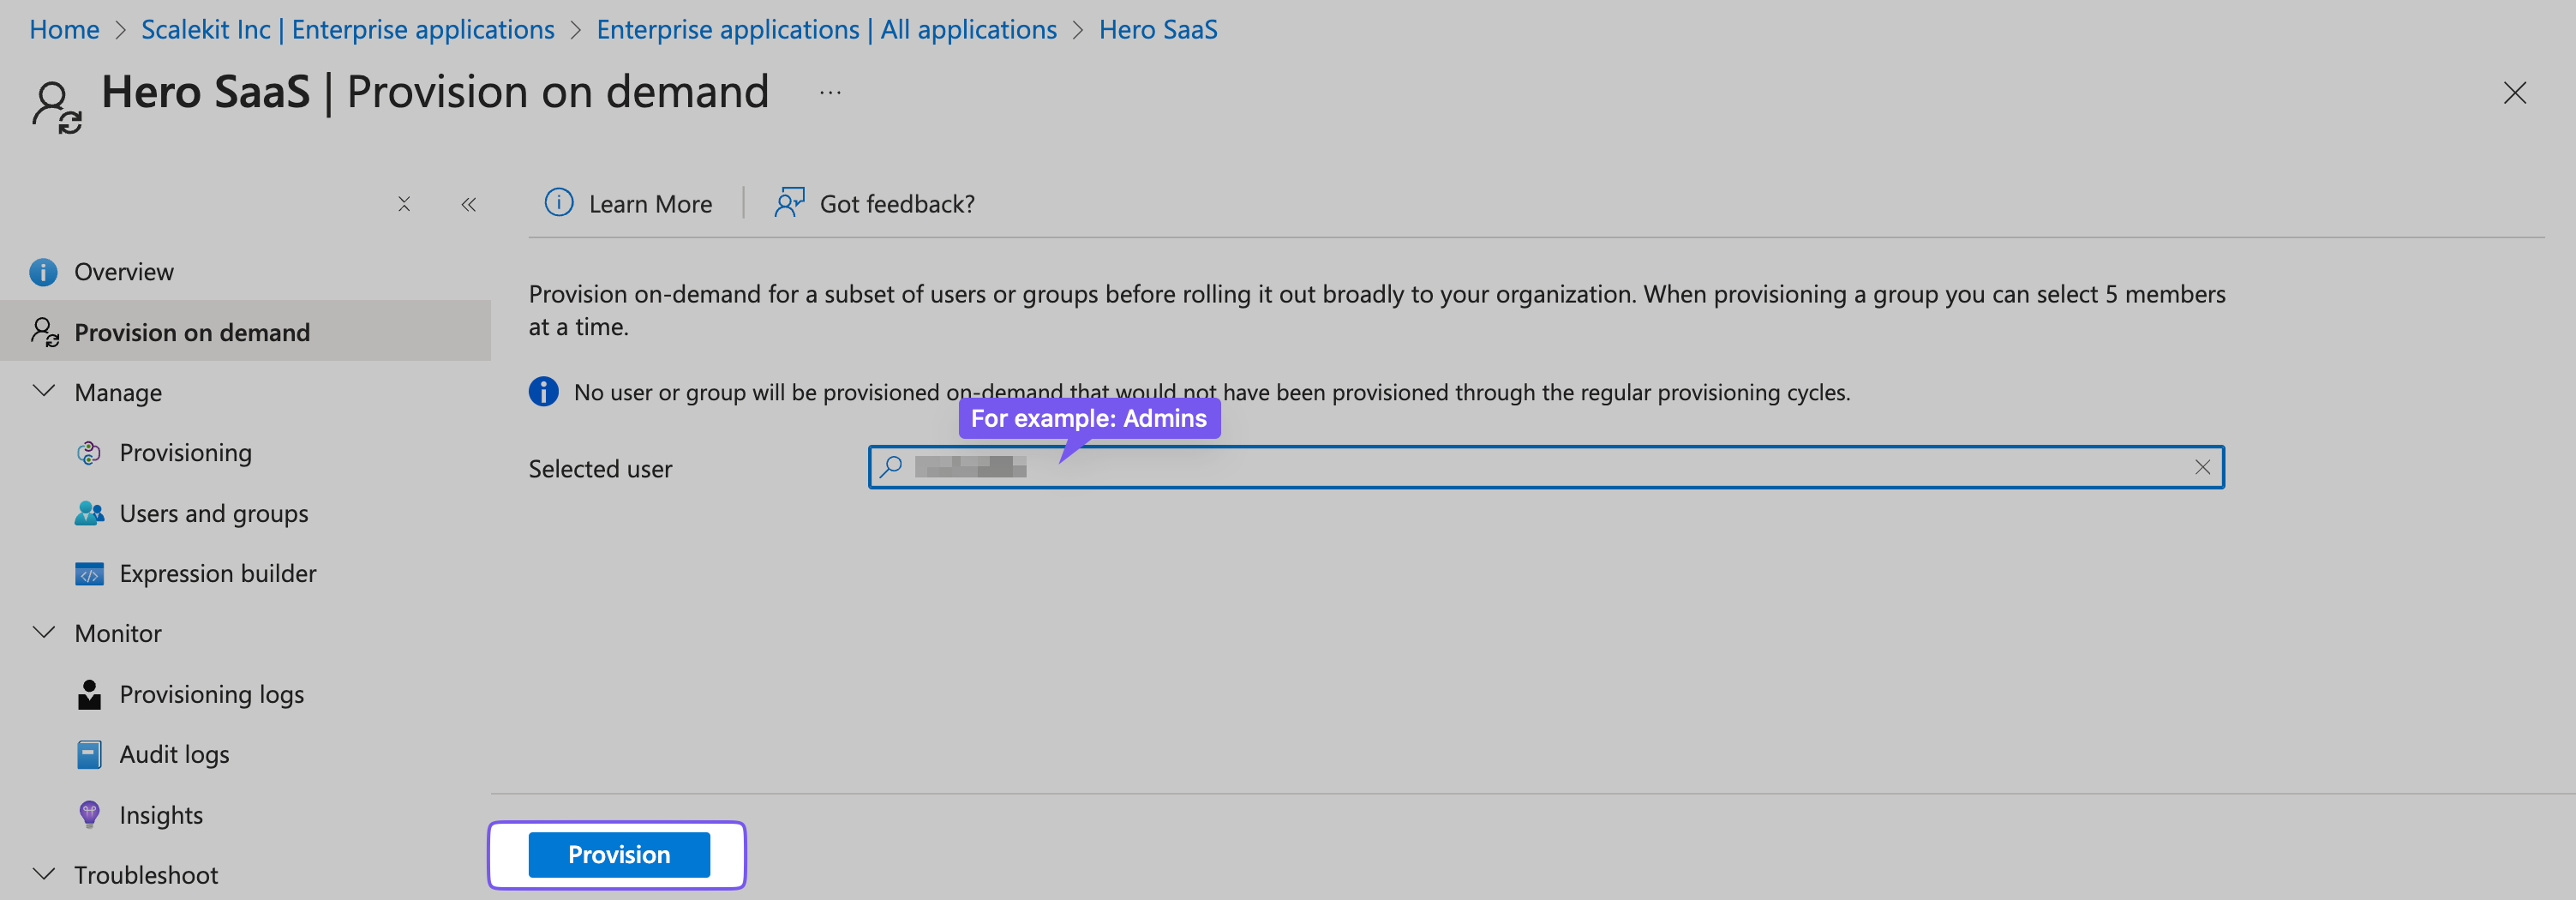
Task: Collapse the Monitor section
Action: click(x=44, y=632)
